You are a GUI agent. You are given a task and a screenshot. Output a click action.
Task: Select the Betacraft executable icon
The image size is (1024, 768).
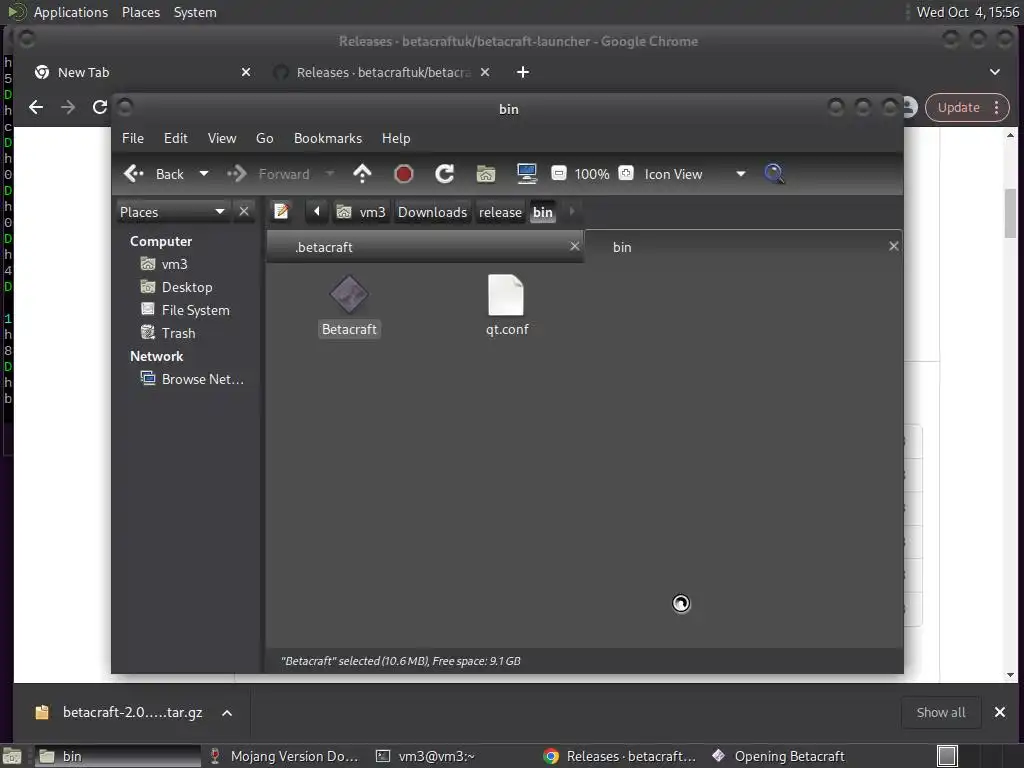[x=349, y=294]
